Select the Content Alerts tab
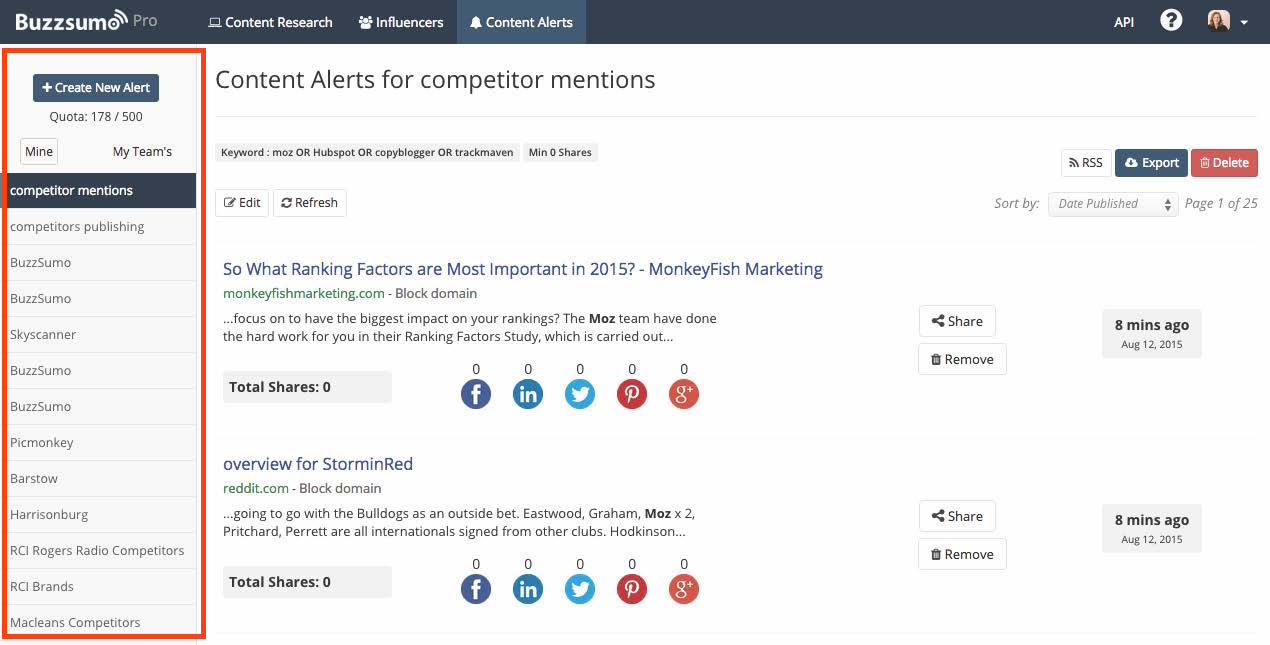Viewport: 1270px width, 645px height. [521, 22]
